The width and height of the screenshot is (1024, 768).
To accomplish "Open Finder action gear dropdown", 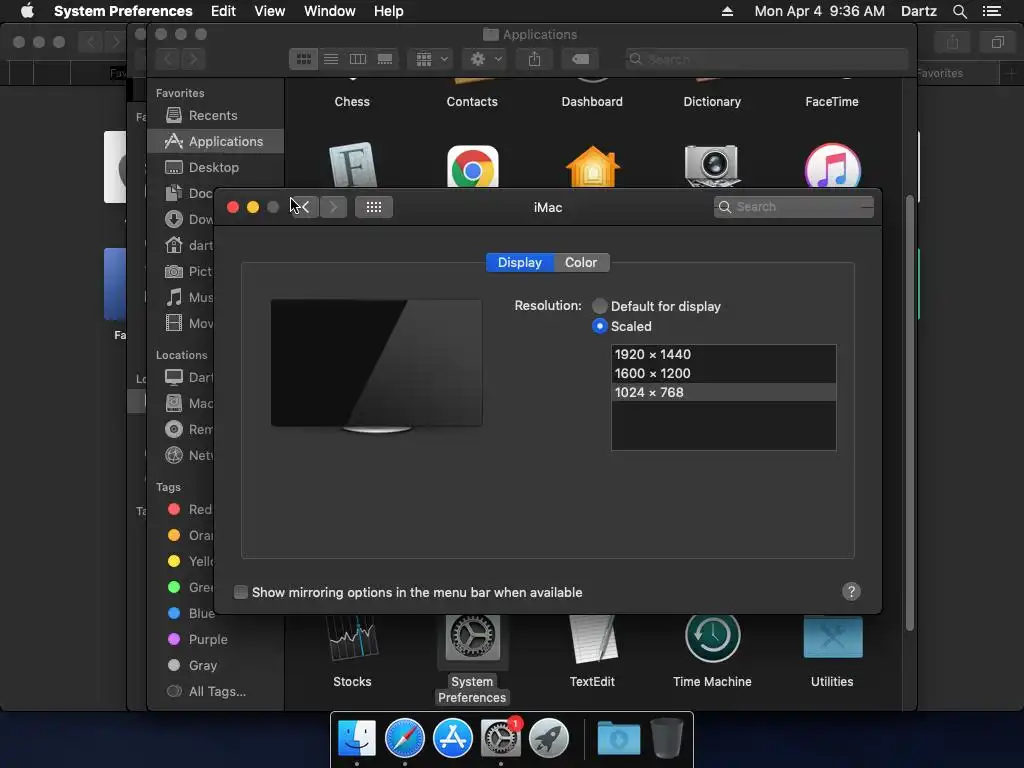I will point(484,59).
